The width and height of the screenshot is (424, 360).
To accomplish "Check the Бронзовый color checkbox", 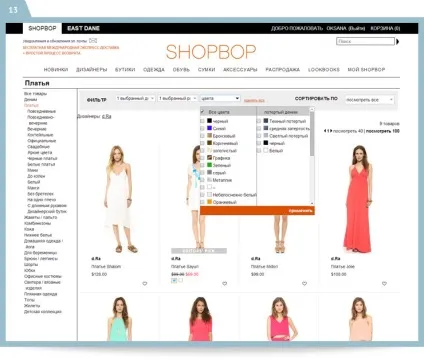I will 202,136.
